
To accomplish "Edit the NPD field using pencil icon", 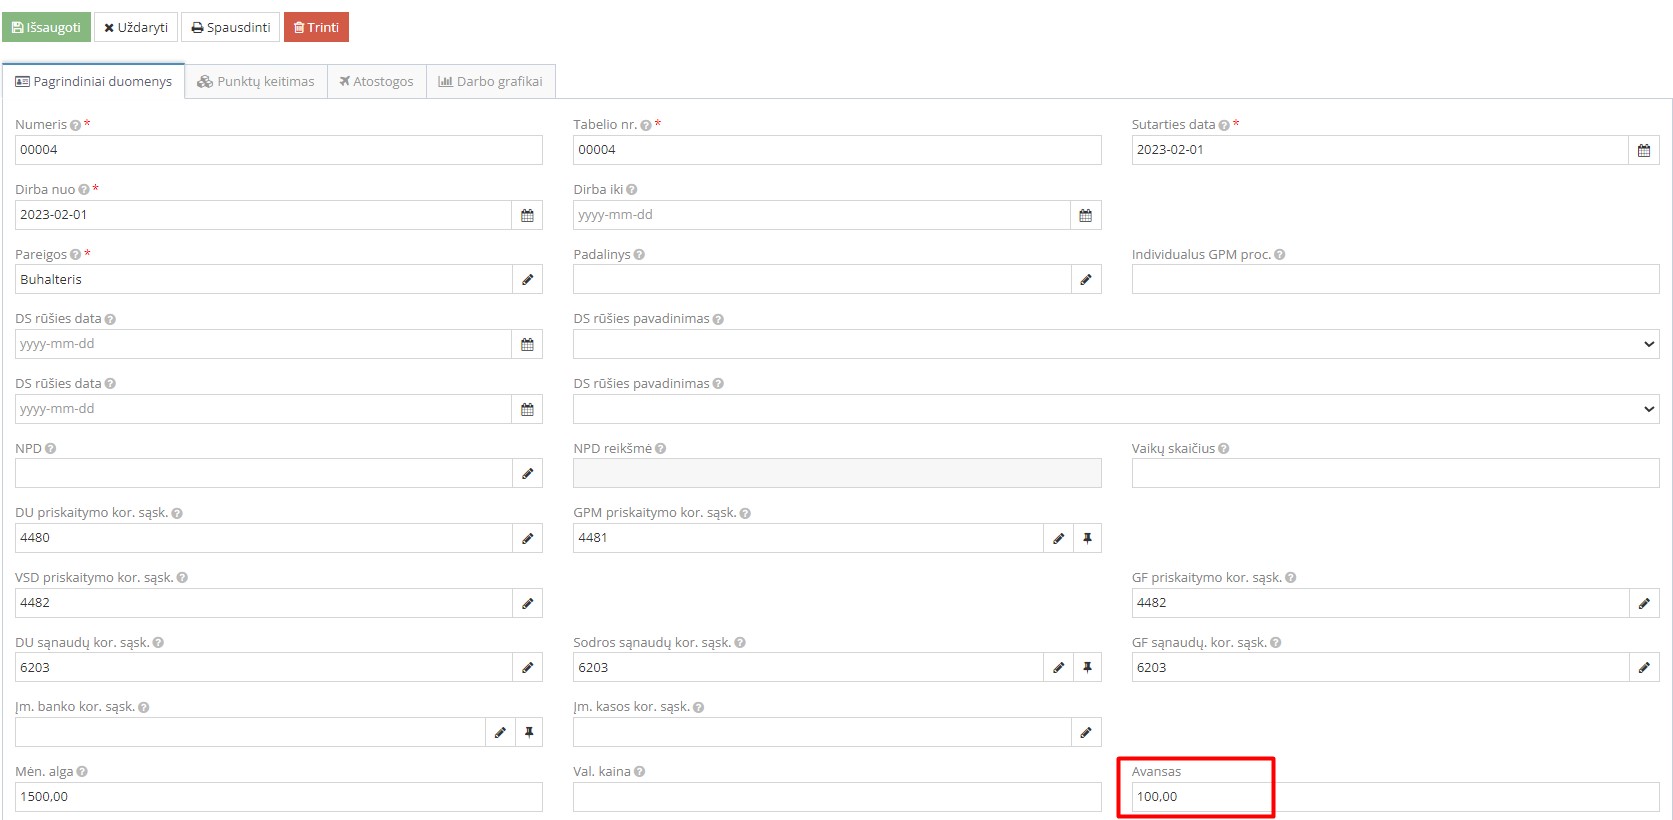I will 527,474.
